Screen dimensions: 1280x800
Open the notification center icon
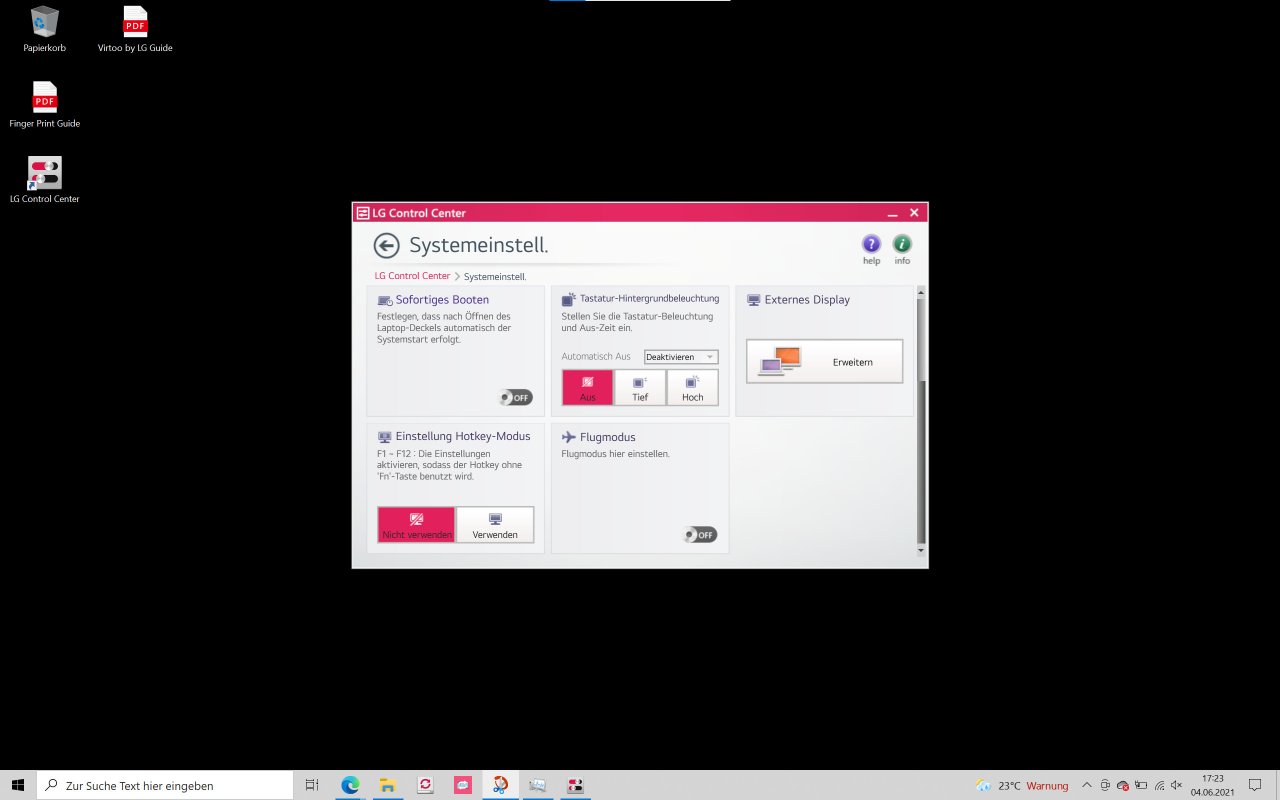tap(1255, 785)
